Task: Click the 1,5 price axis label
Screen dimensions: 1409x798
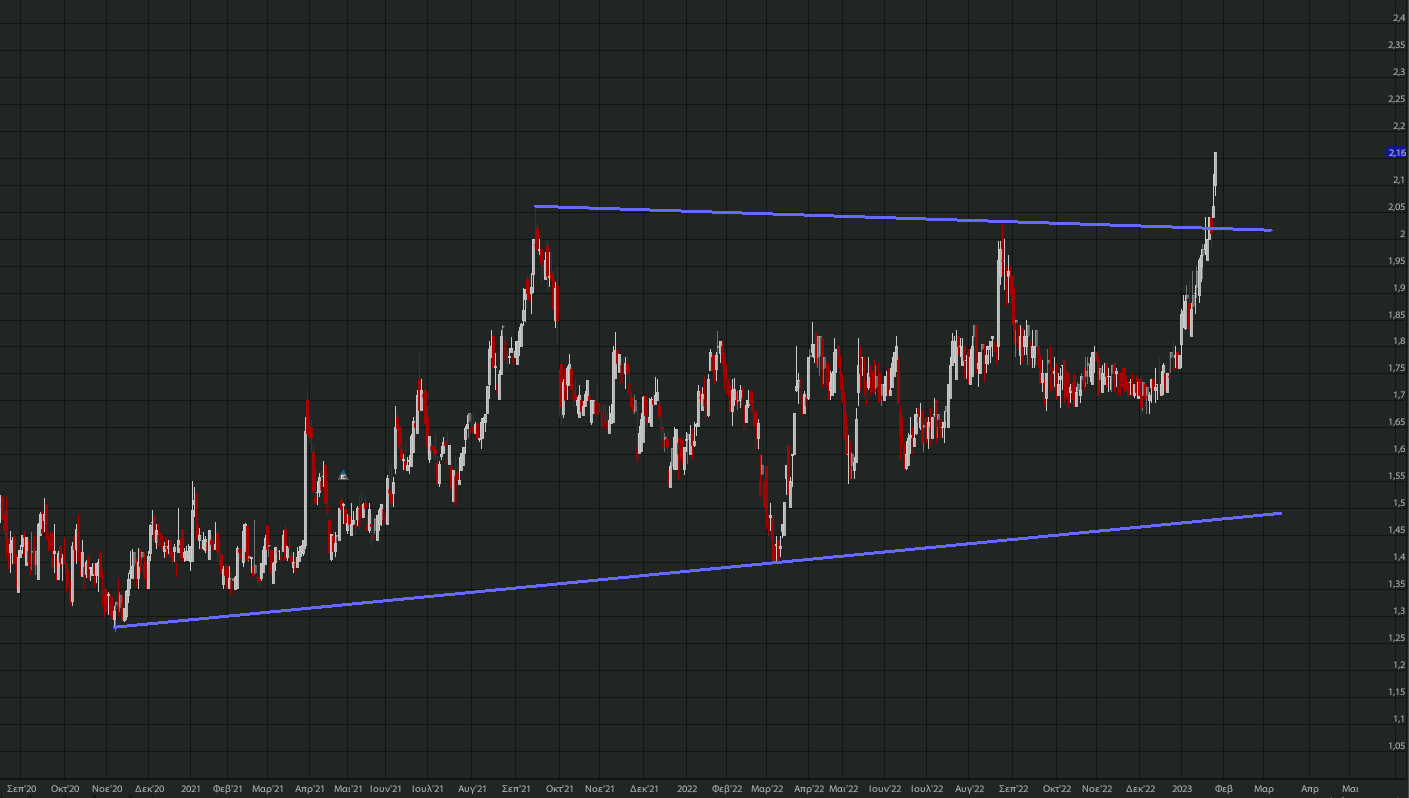Action: point(1397,503)
